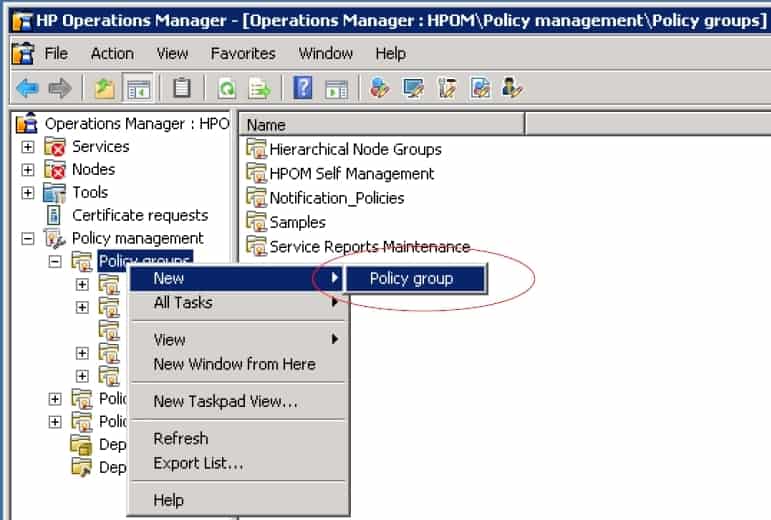Select the Samples list entry text
The height and width of the screenshot is (520, 771).
297,222
